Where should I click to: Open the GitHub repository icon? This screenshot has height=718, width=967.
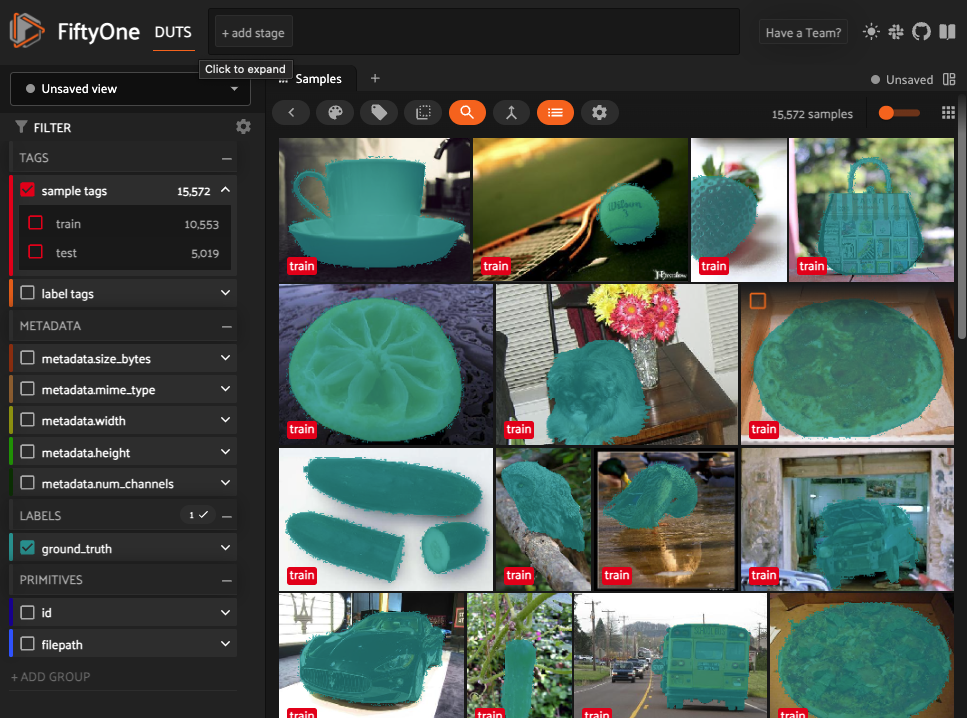click(921, 32)
